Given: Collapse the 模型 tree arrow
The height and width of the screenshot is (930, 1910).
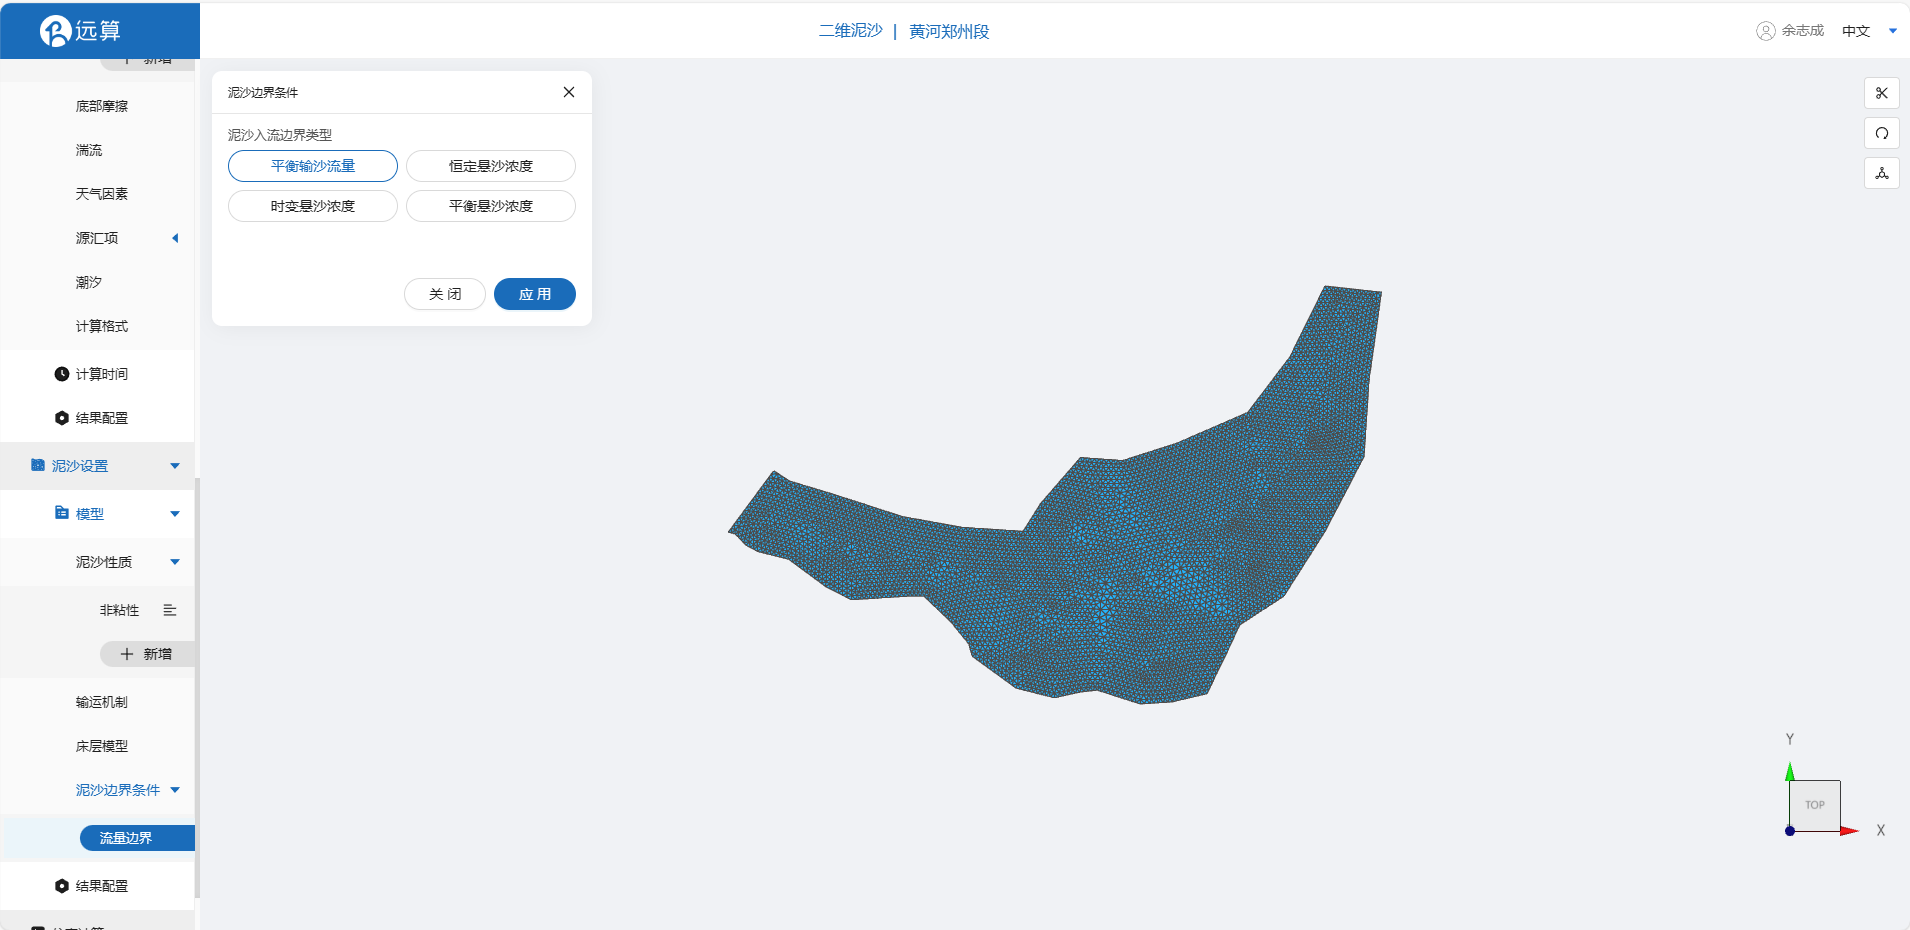Looking at the screenshot, I should (x=175, y=514).
